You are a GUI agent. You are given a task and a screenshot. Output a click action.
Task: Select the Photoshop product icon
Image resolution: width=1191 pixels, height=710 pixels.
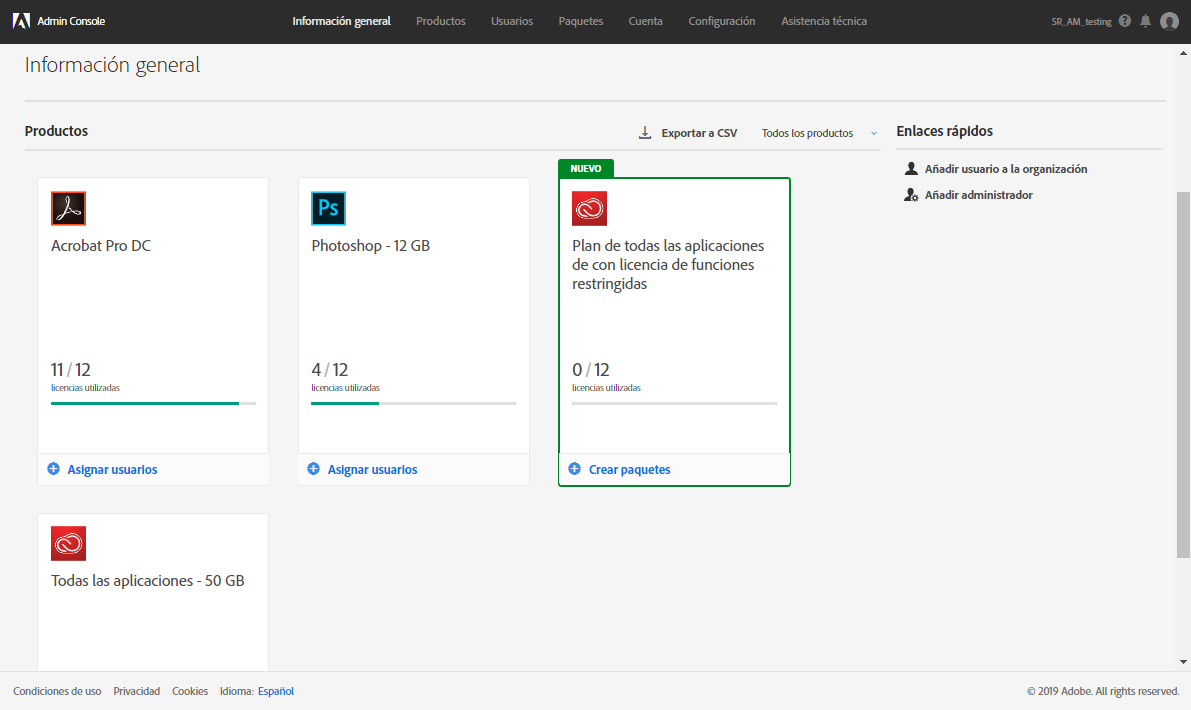click(x=328, y=208)
